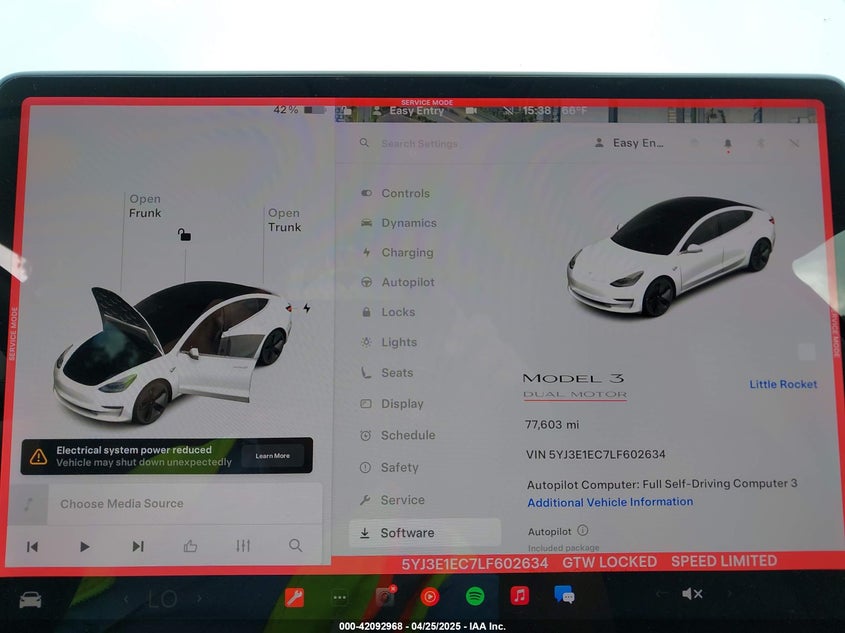Tap the car controls icon

pyautogui.click(x=31, y=599)
